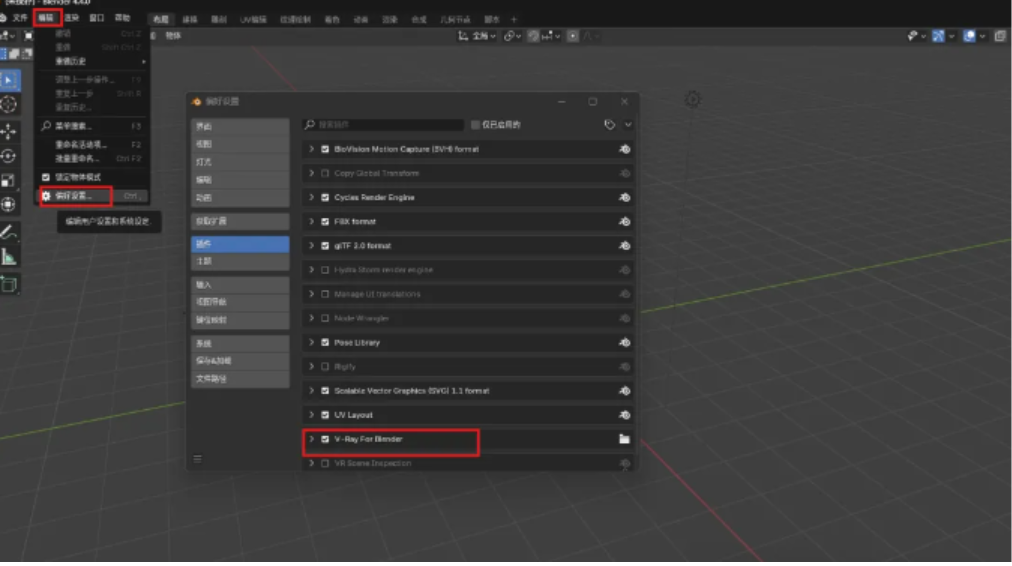Add a new workspace with the plus tab

pos(514,20)
